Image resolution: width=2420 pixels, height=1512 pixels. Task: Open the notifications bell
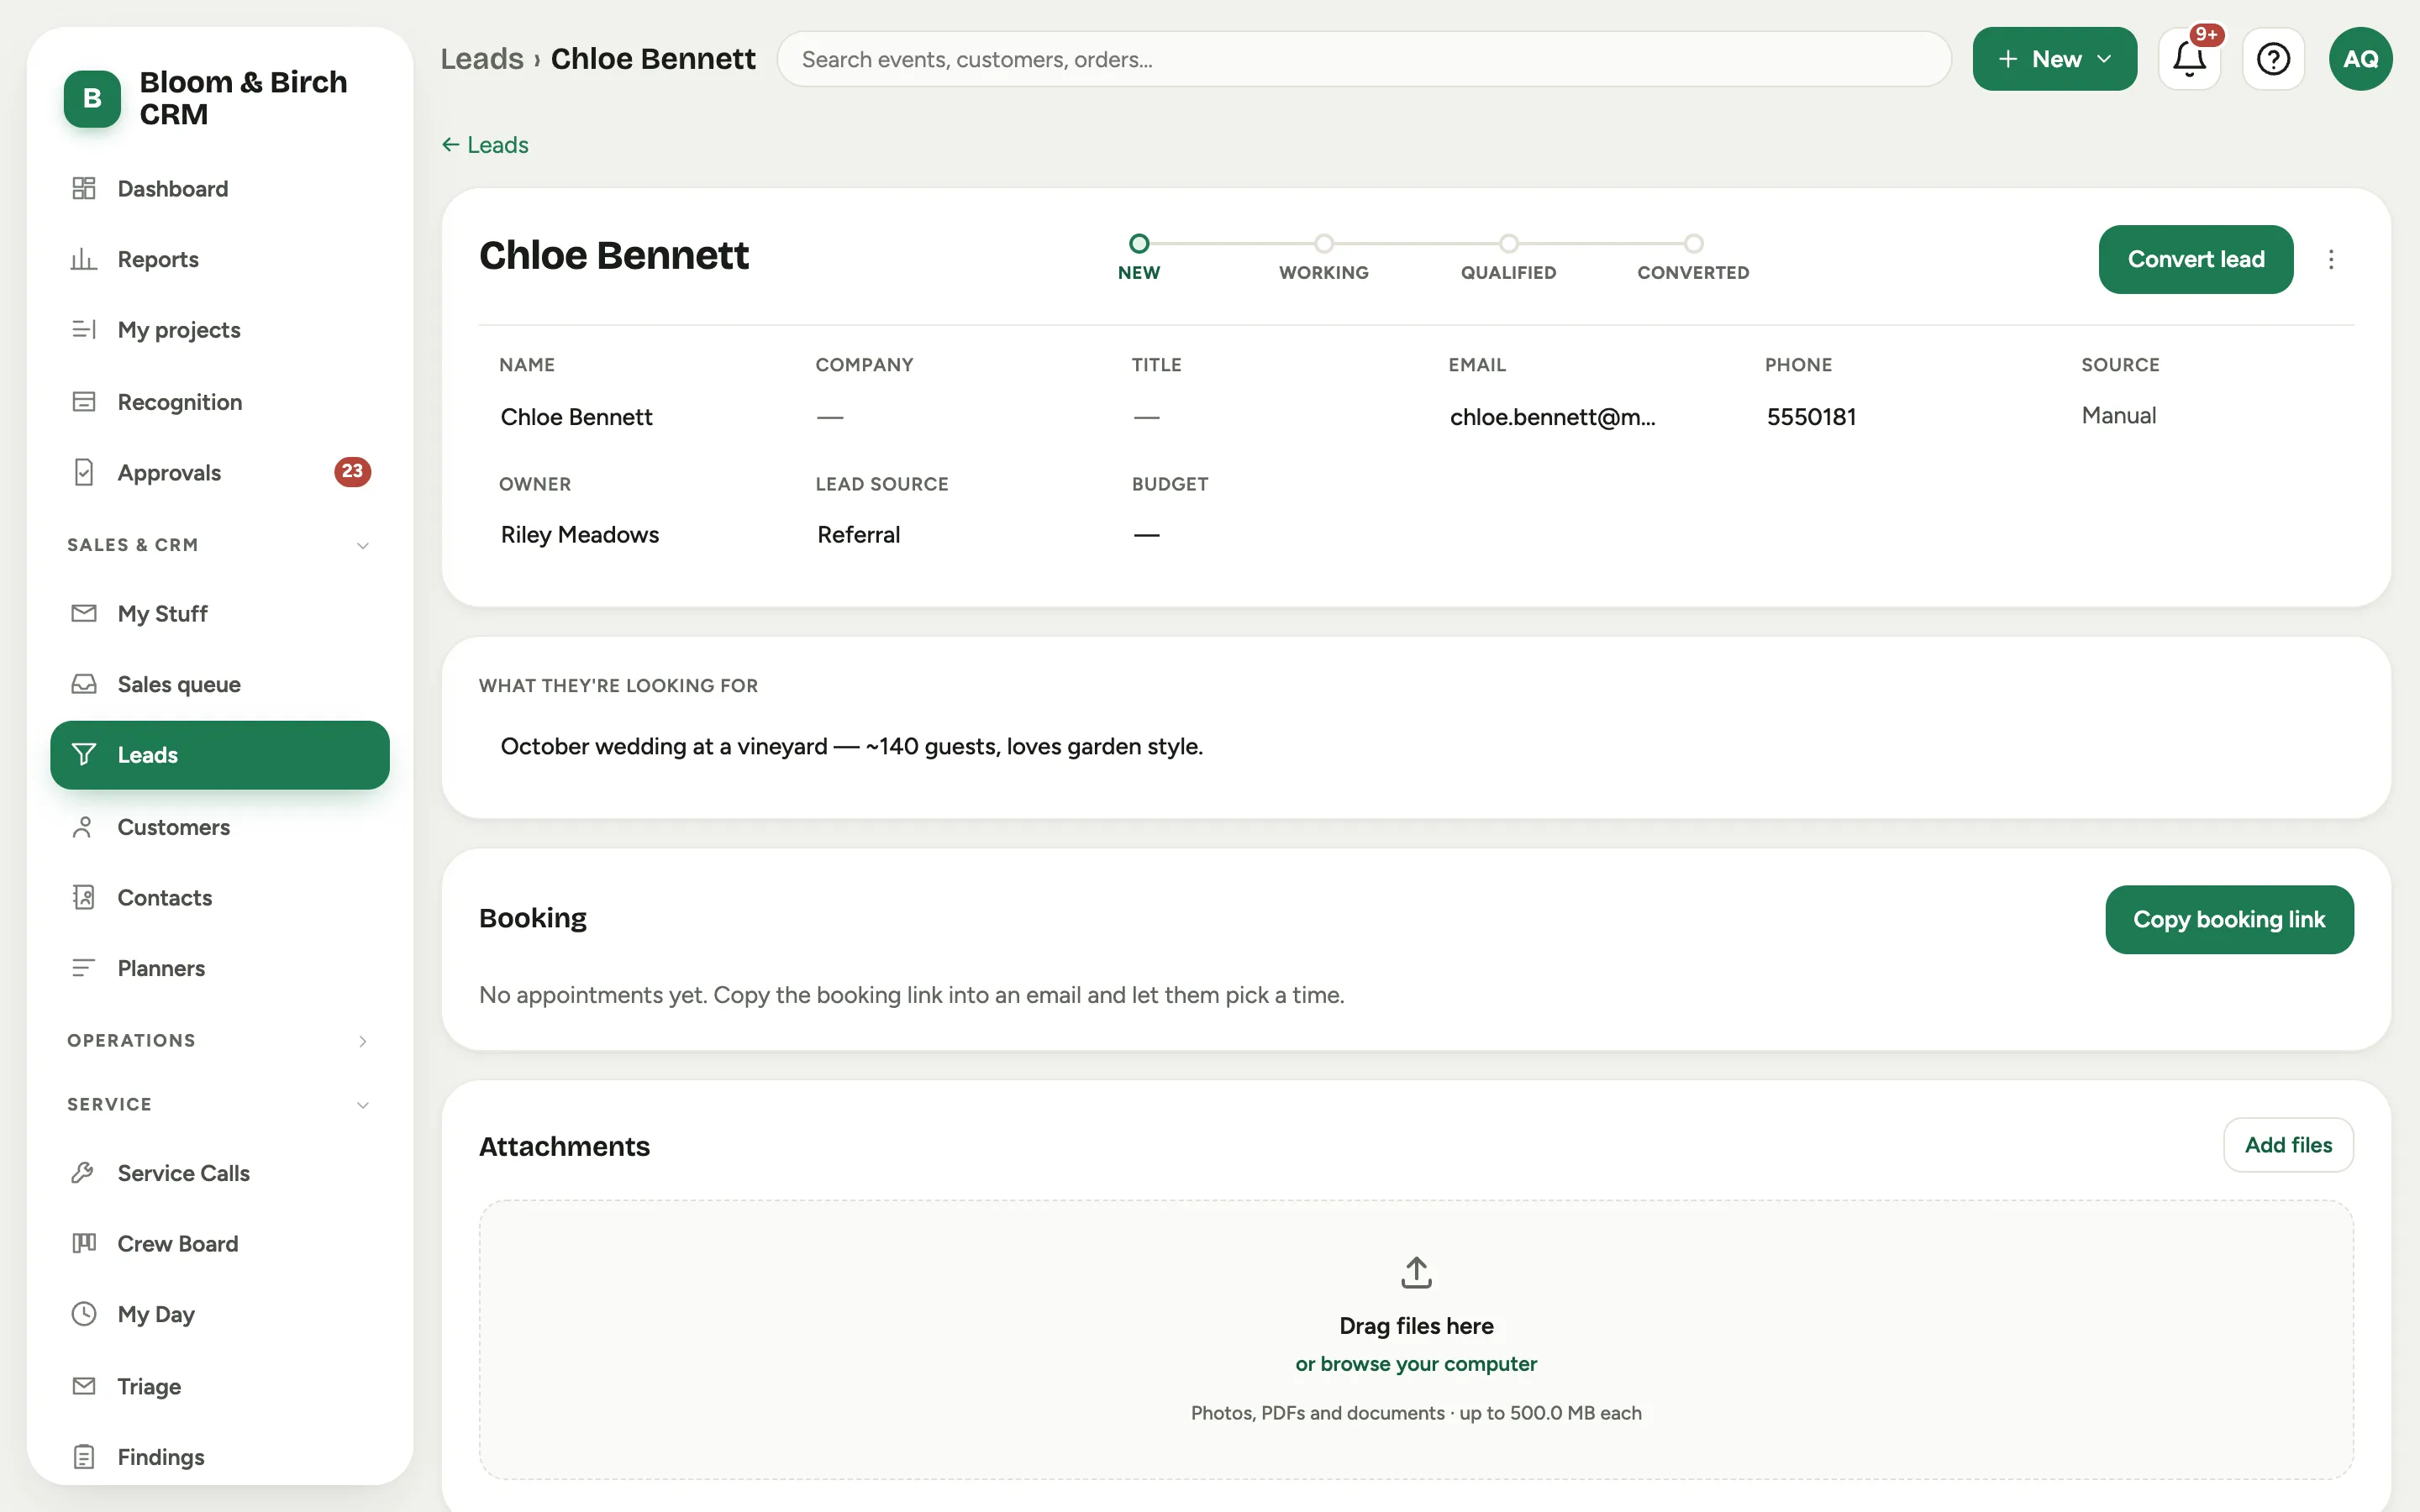pos(2189,59)
